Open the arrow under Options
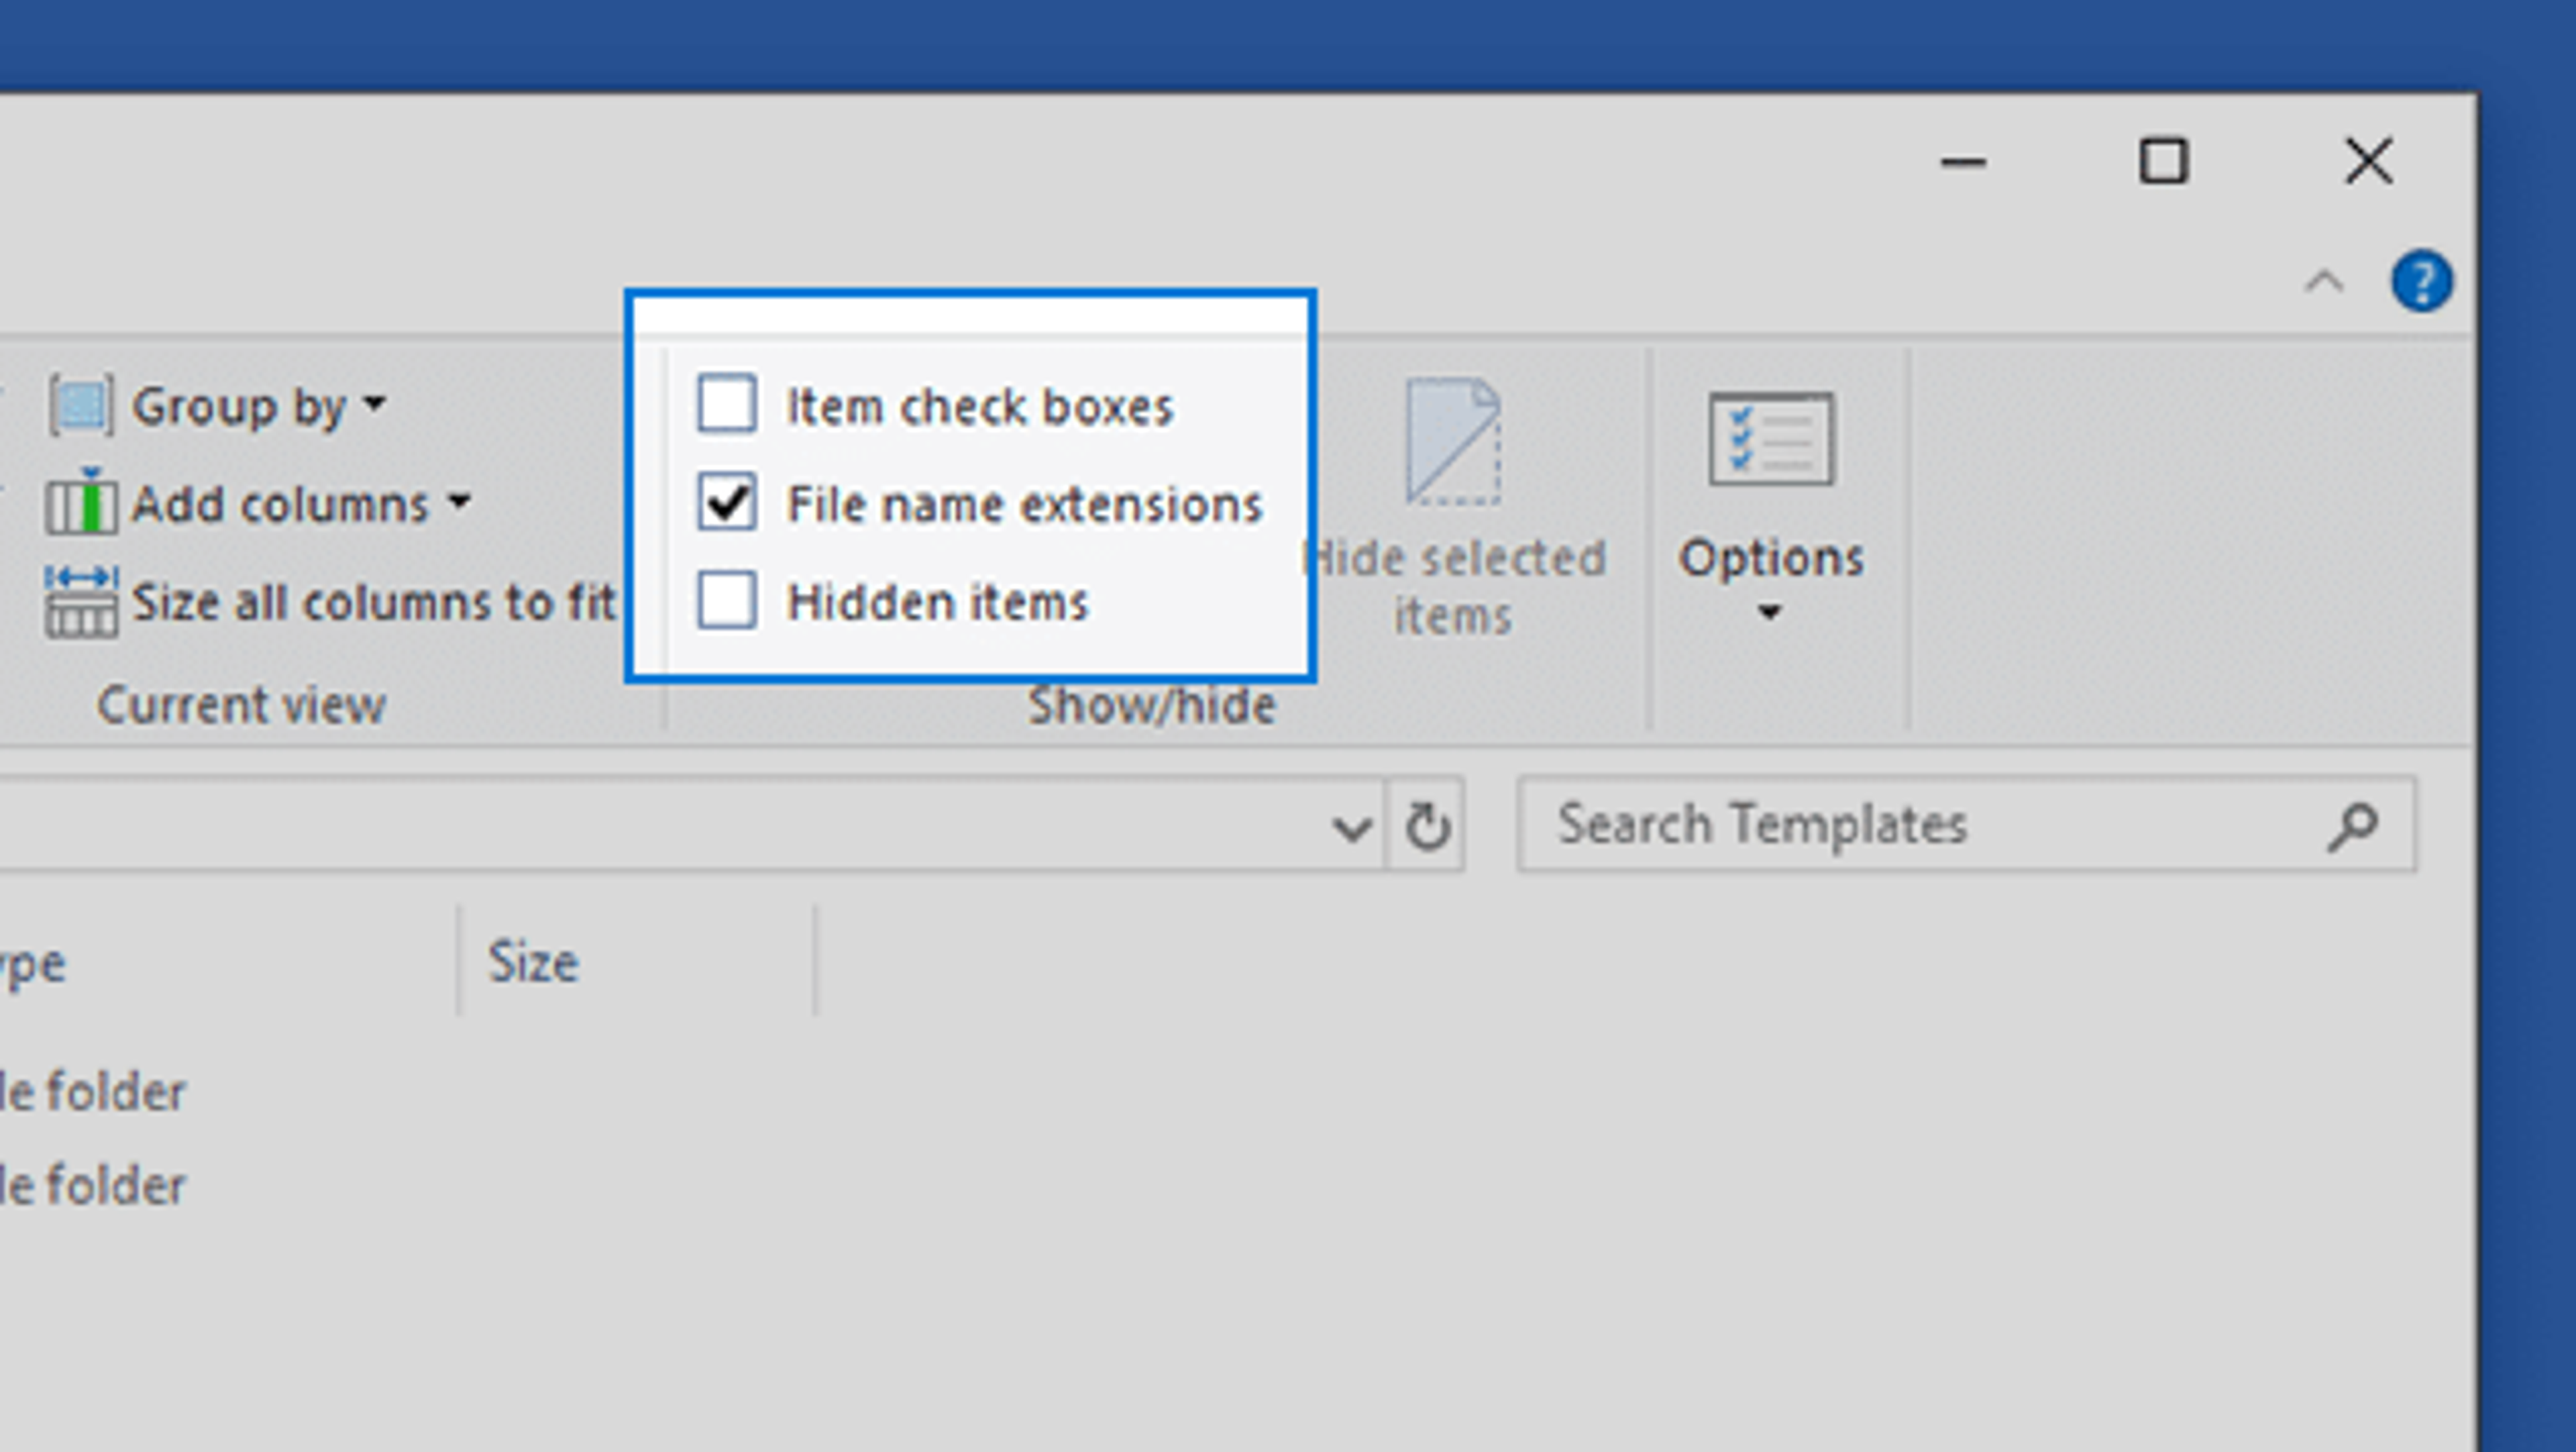Screen dimensions: 2576x1452 [x=1770, y=611]
